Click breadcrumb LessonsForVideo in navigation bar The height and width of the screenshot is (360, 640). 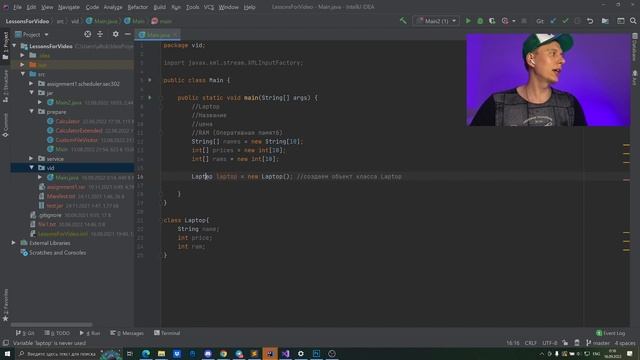pos(27,21)
